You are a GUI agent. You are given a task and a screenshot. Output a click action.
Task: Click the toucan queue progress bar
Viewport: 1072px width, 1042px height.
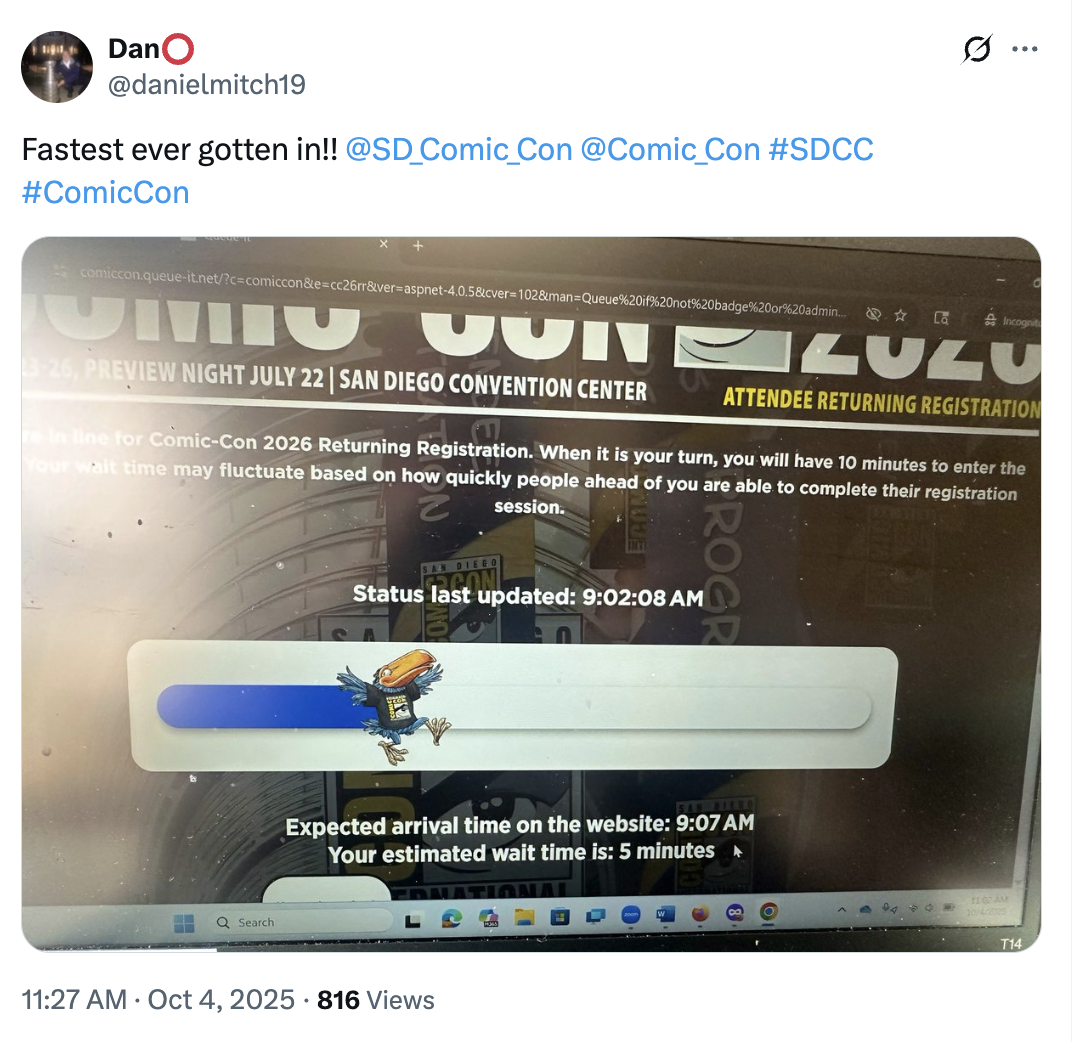(513, 707)
